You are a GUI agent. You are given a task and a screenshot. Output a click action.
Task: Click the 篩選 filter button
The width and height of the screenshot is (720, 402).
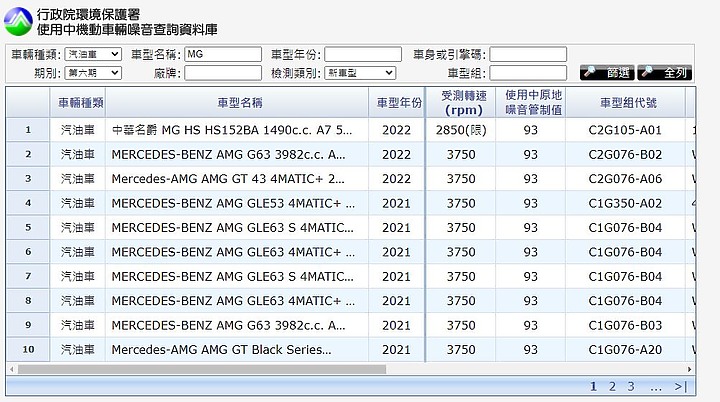coord(608,73)
